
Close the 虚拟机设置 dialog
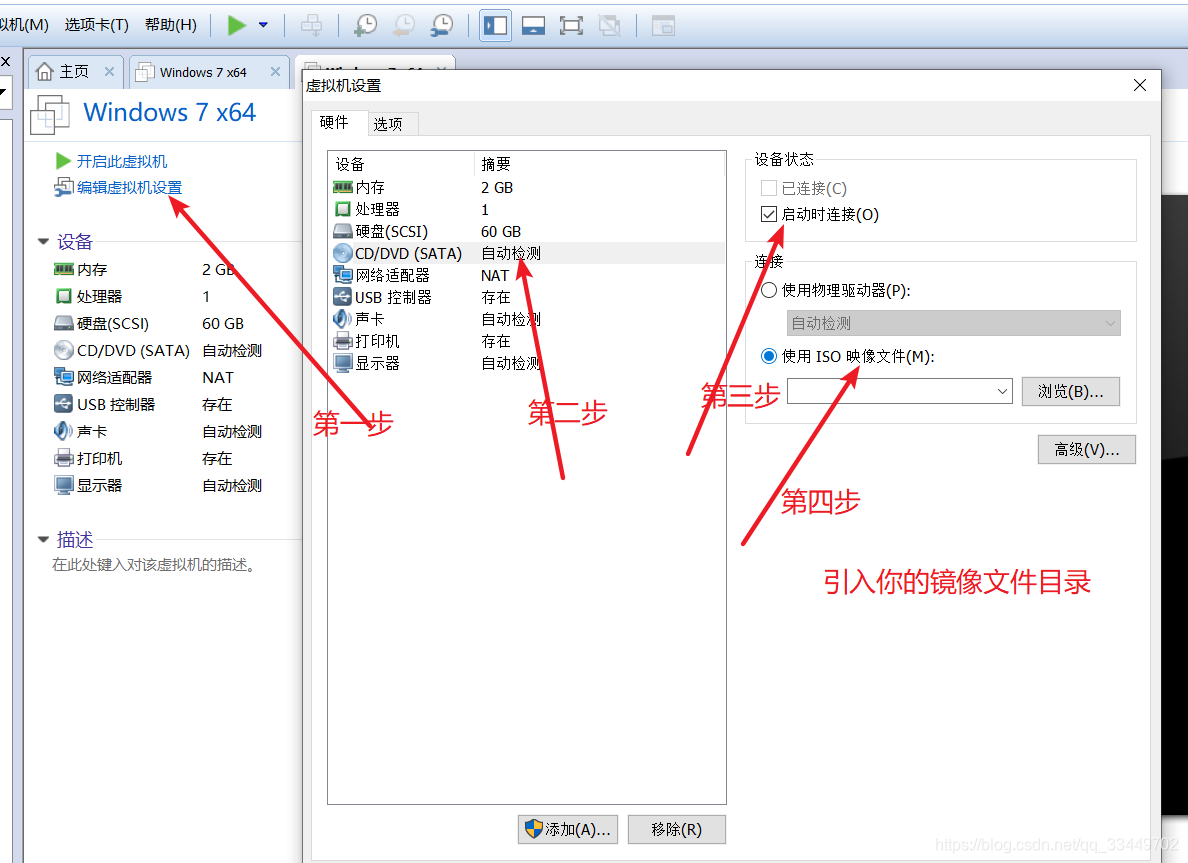coord(1140,85)
